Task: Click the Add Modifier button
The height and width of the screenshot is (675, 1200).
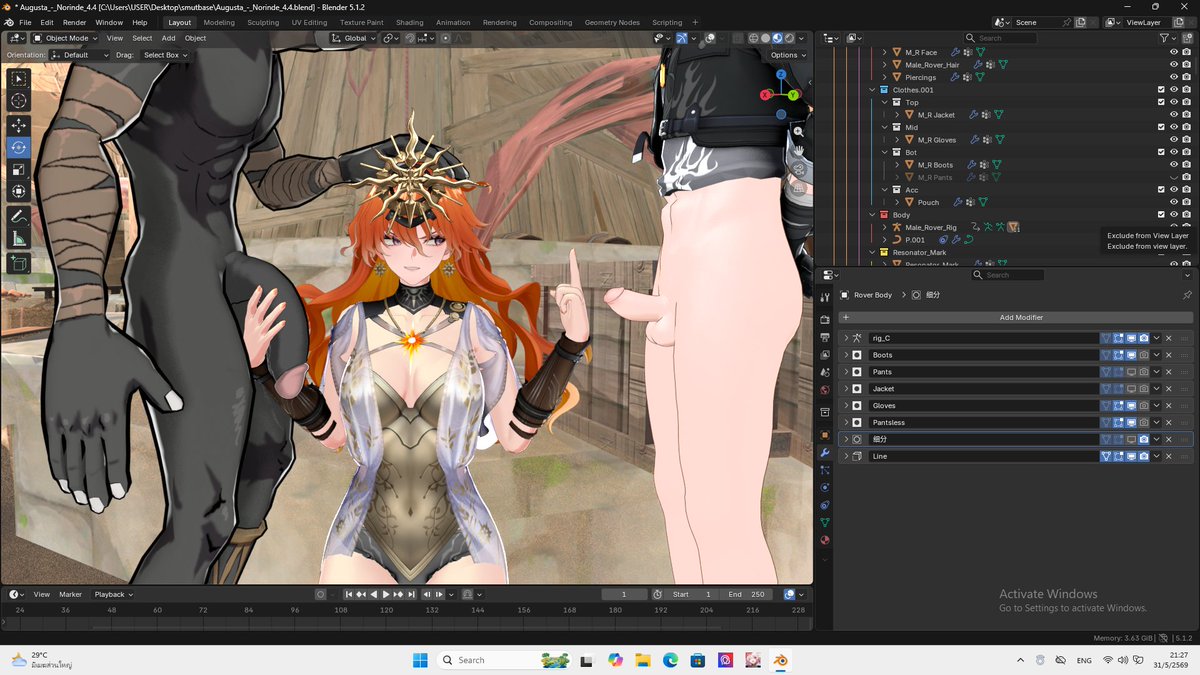Action: [1016, 317]
